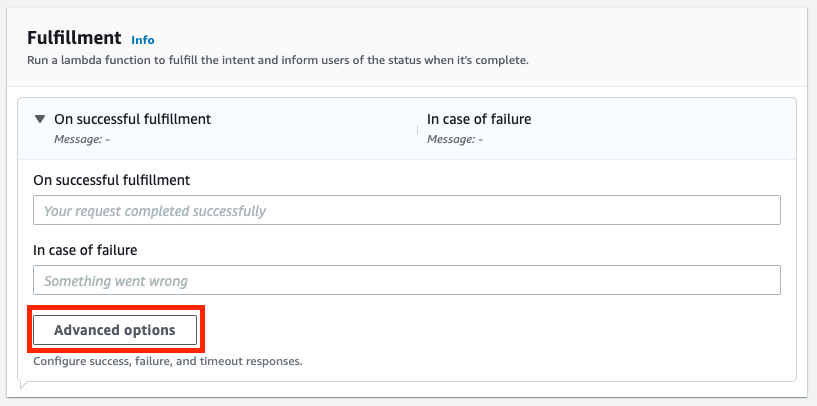This screenshot has width=817, height=406.
Task: Click the On successful fulfillment summary title
Action: 132,119
